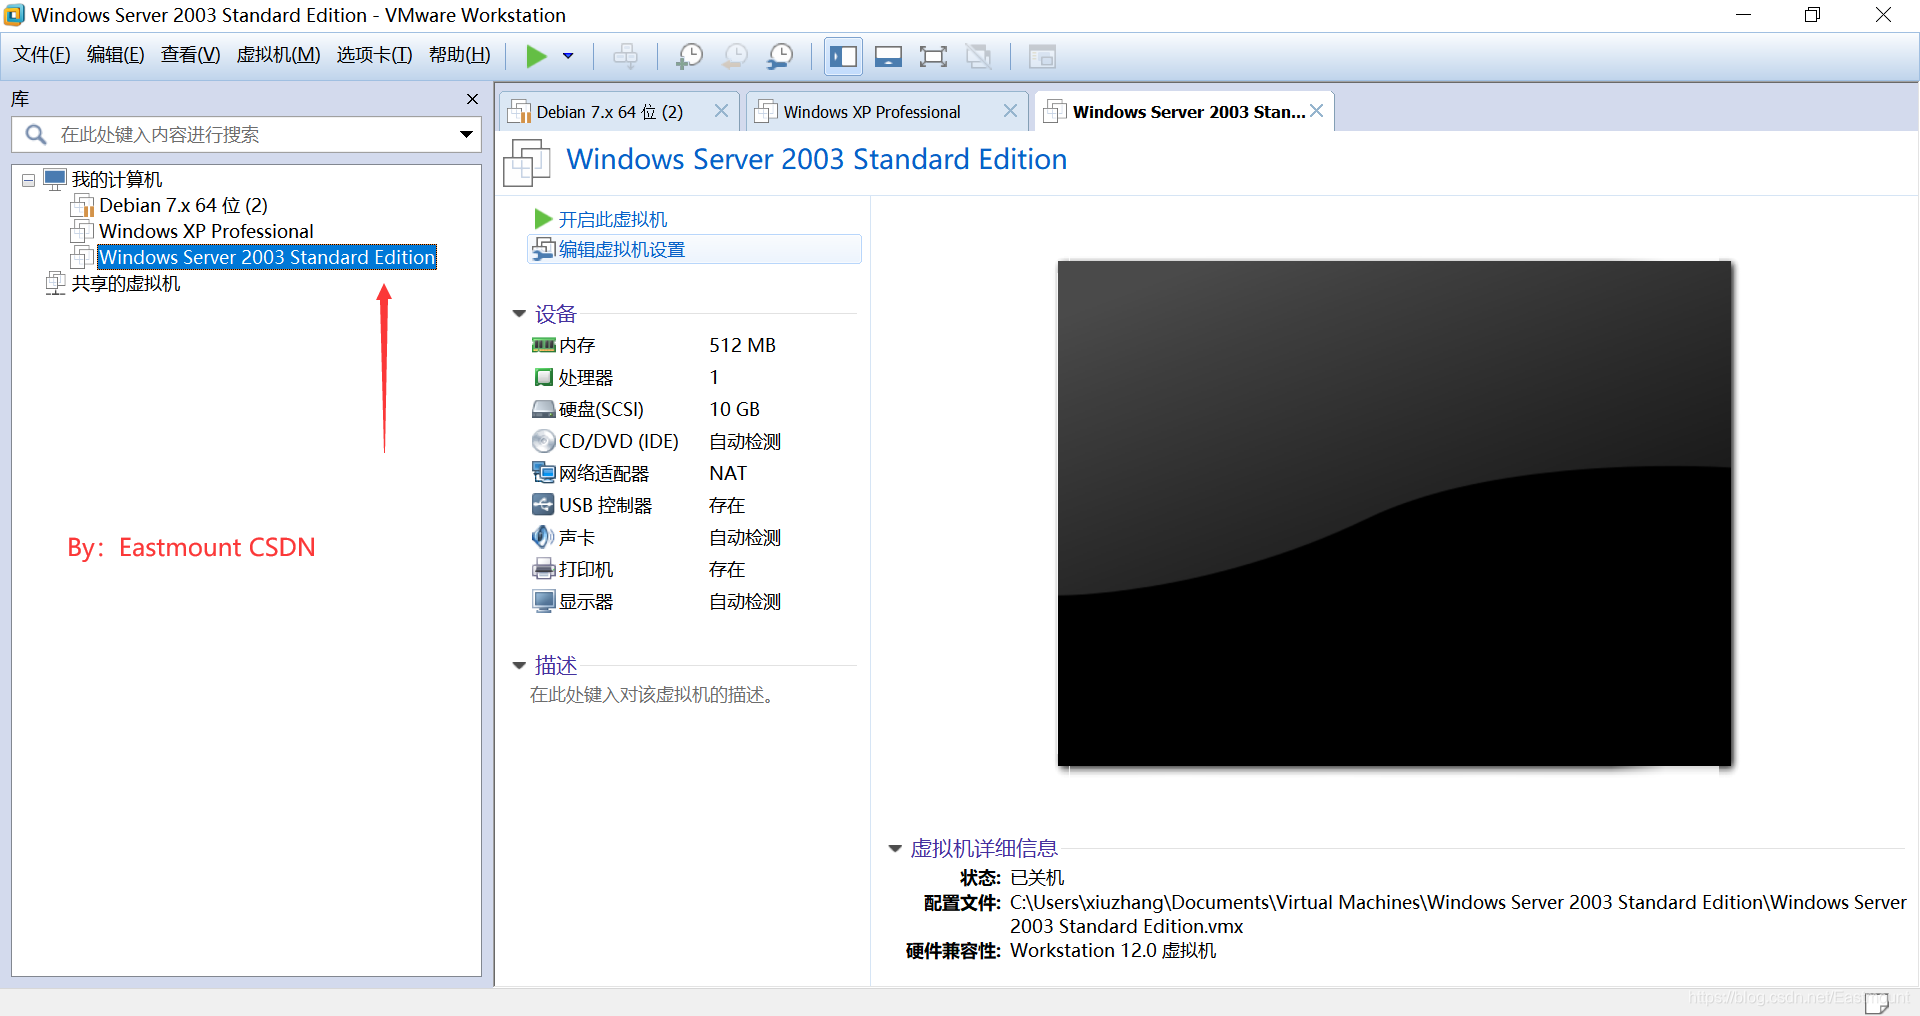Open the Snapshot Manager toolbar icon
The width and height of the screenshot is (1920, 1016).
[x=780, y=56]
